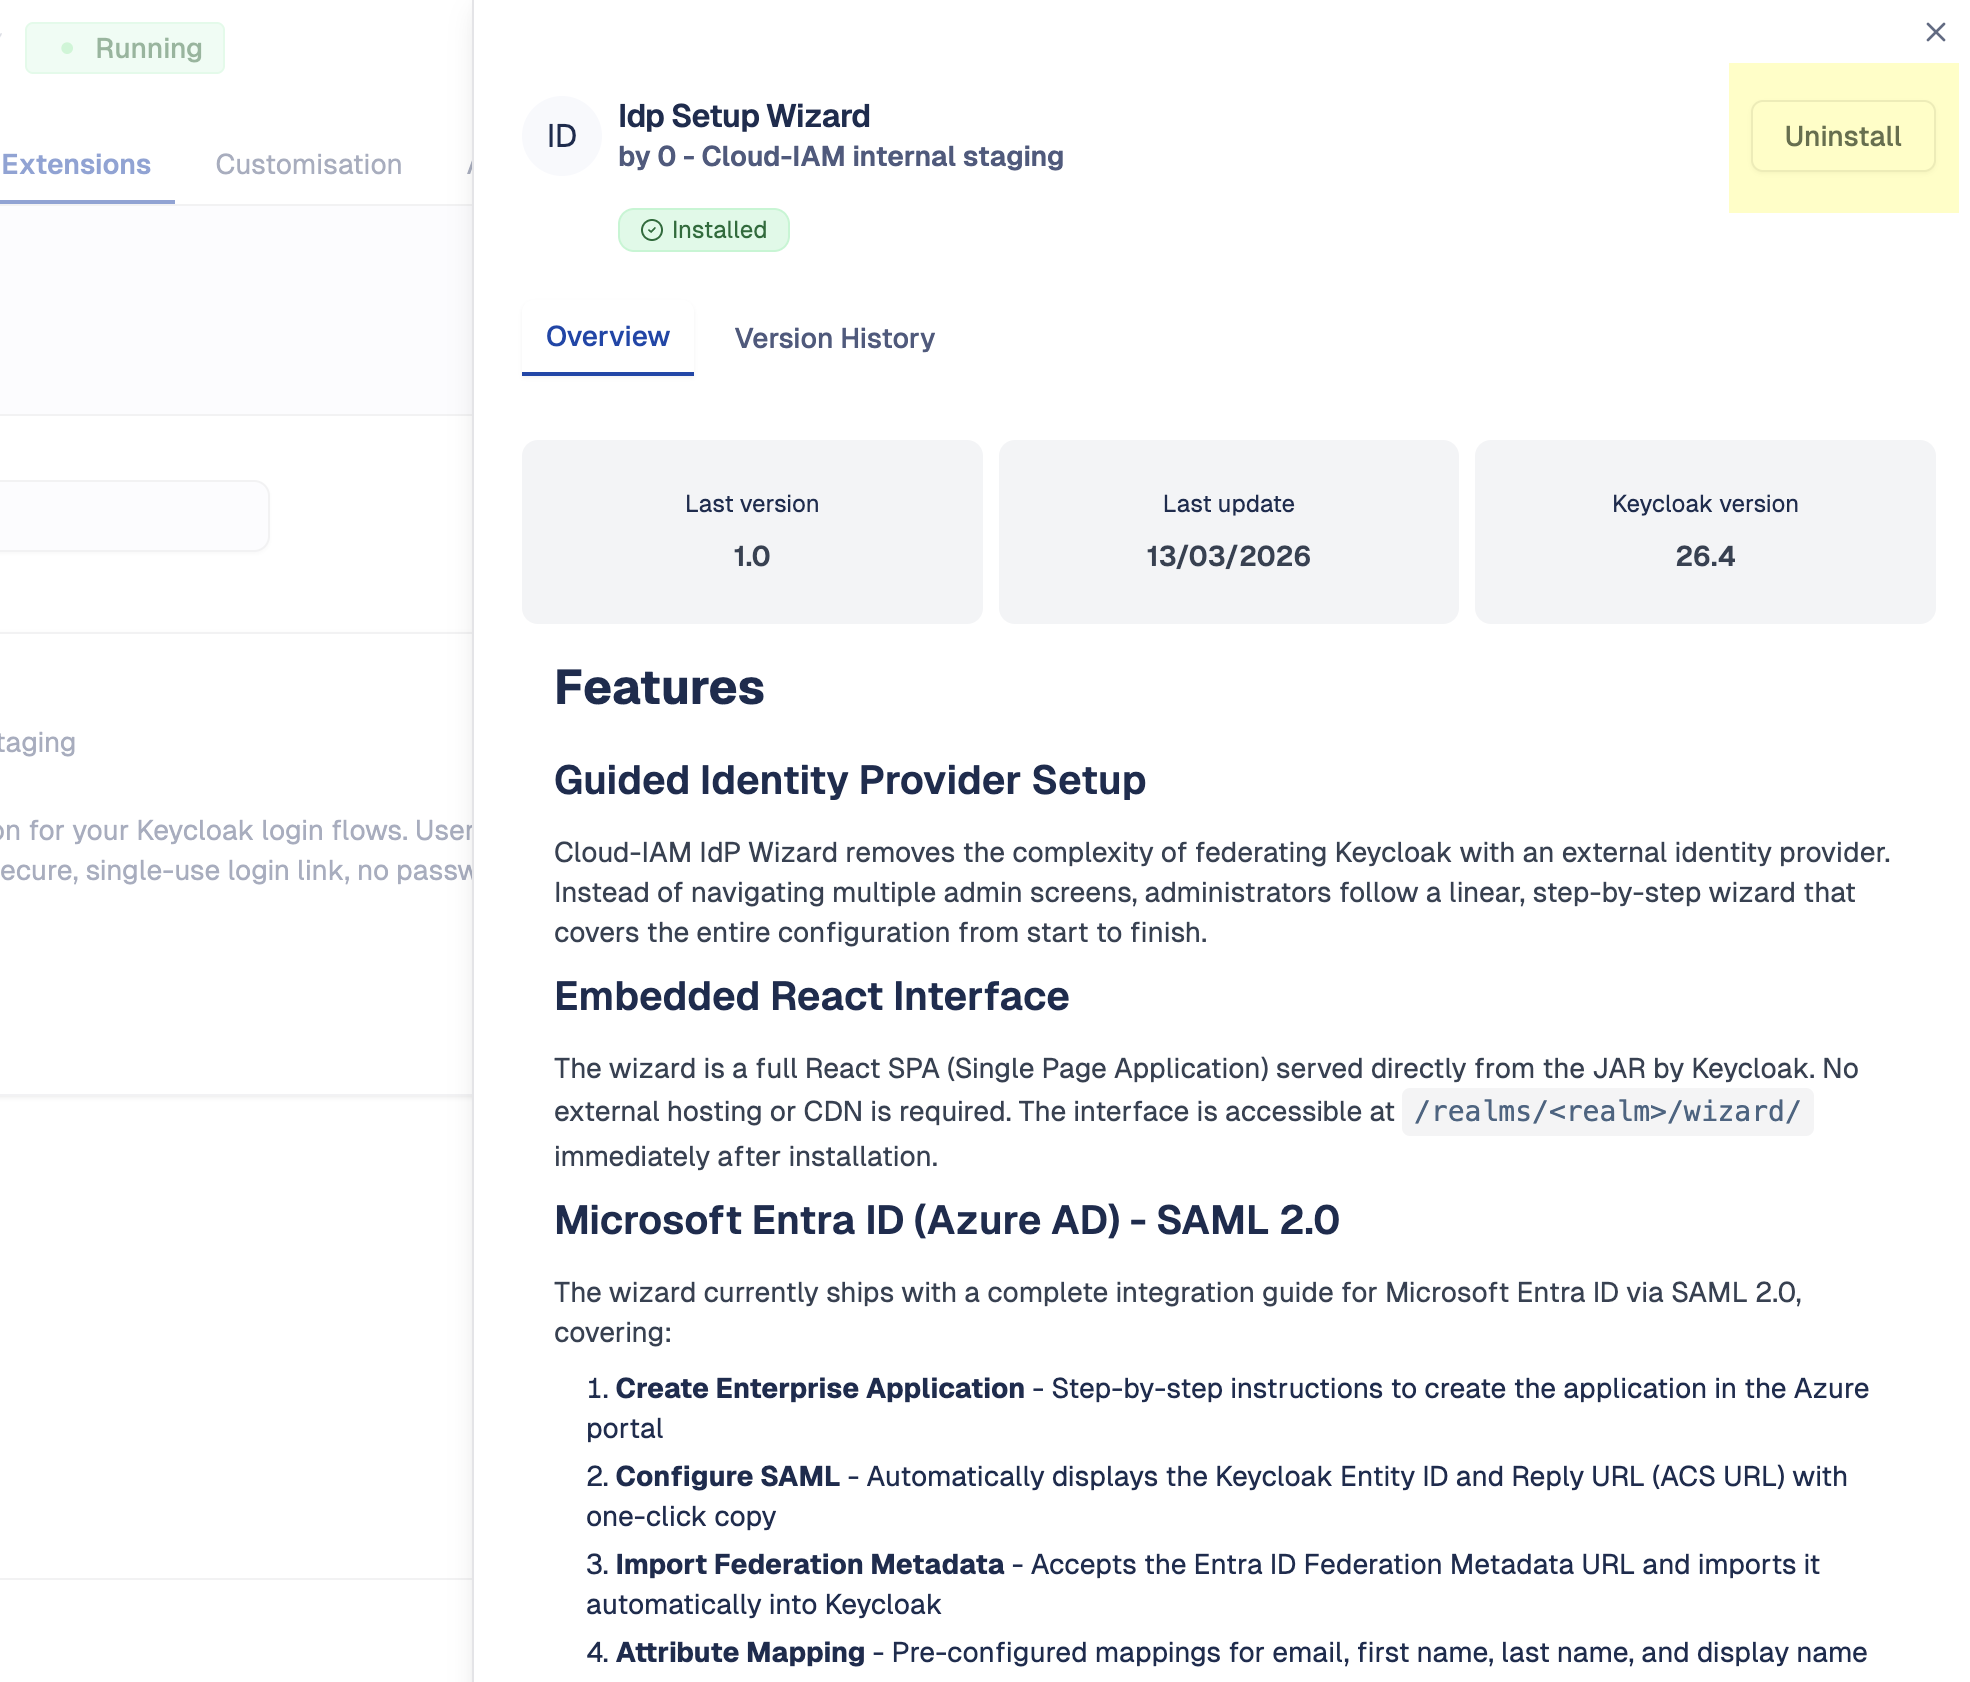The image size is (1970, 1682).
Task: Click the Cloud-IAM internal staging author text
Action: tap(881, 157)
